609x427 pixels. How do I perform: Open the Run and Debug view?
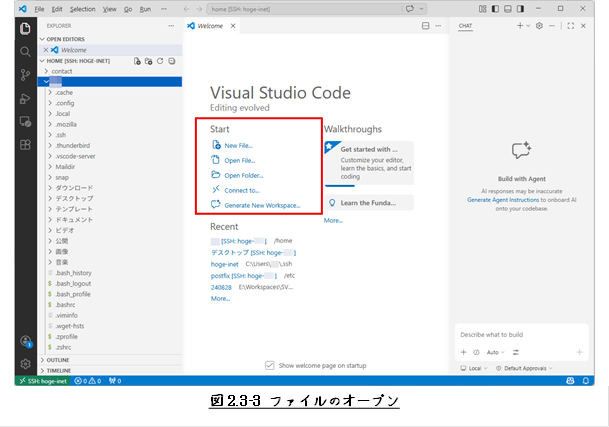(25, 98)
